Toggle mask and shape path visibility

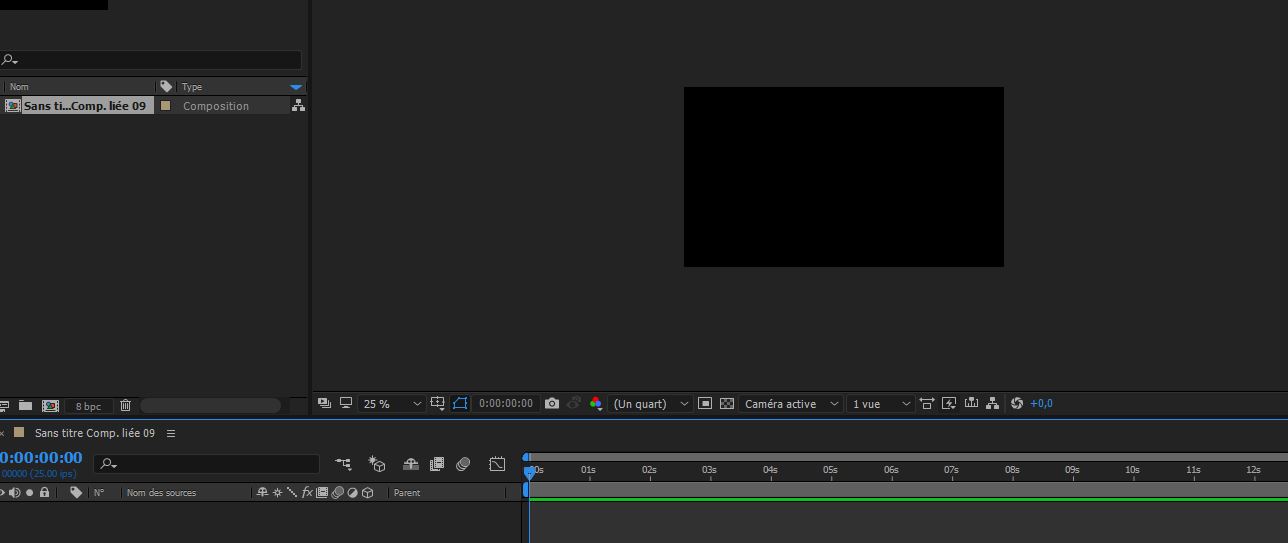click(x=460, y=404)
